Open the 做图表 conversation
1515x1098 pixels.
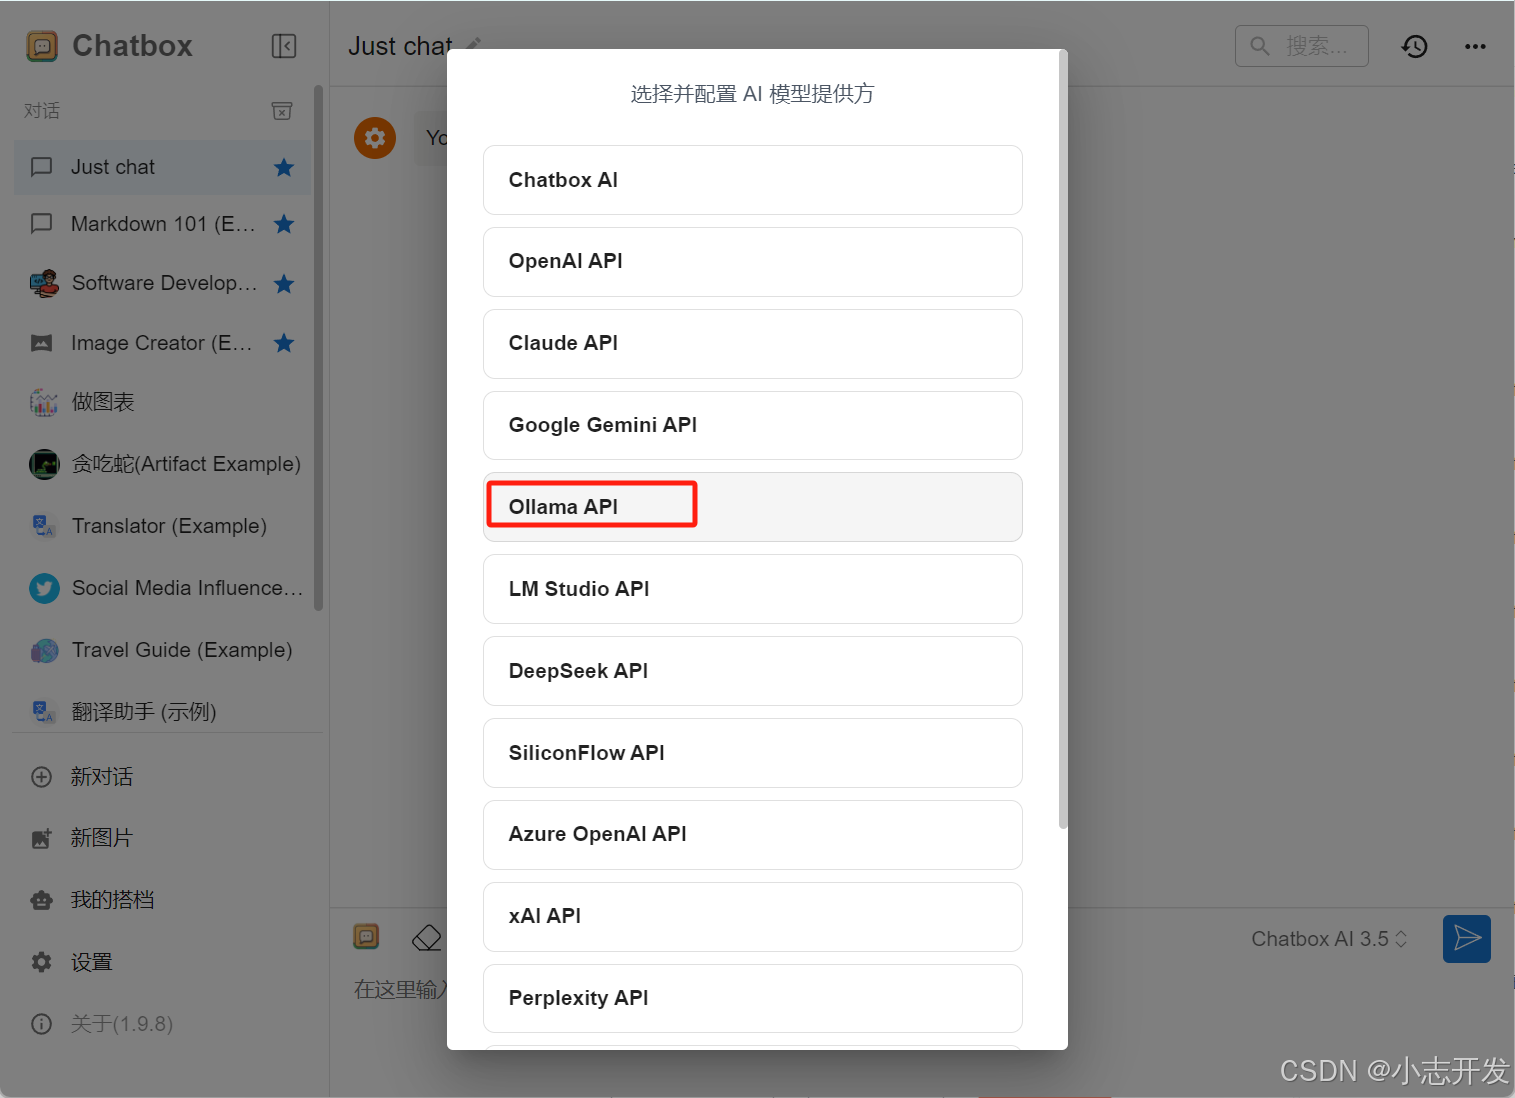(x=162, y=403)
